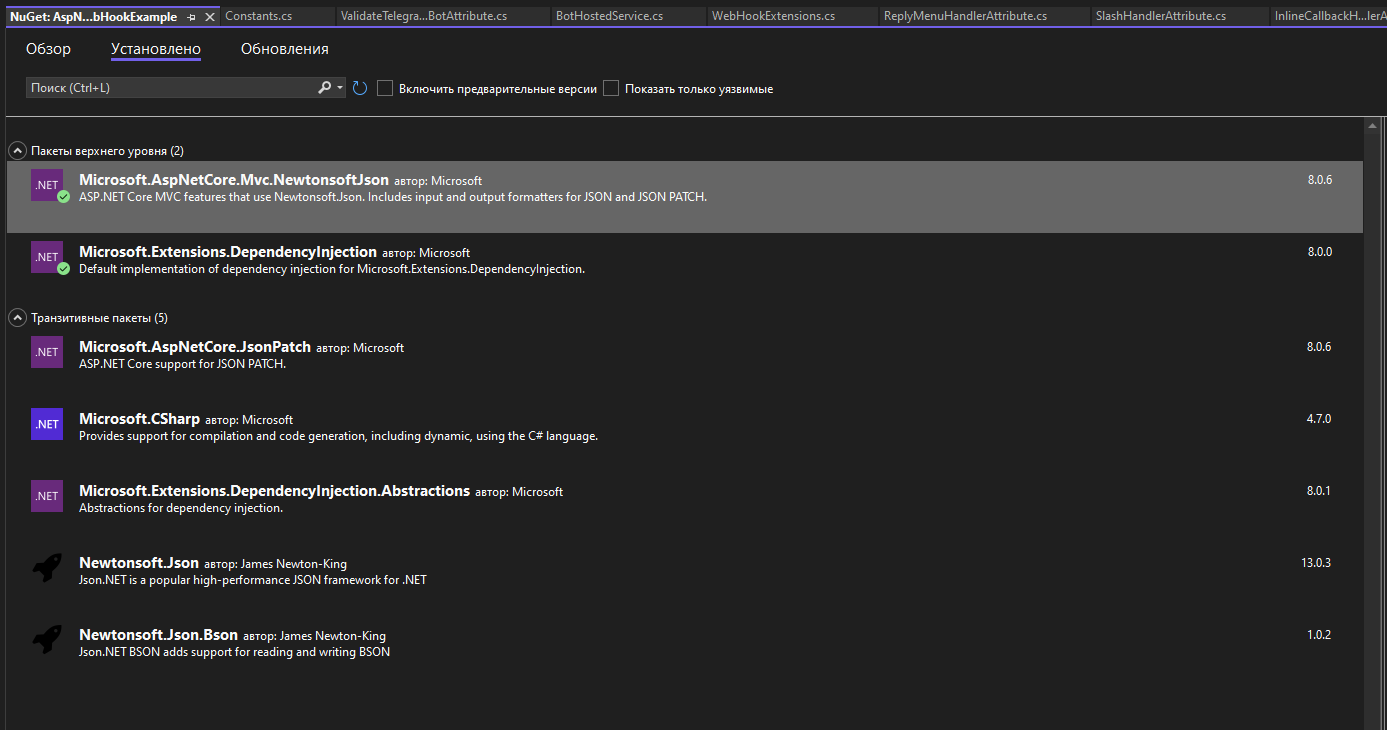
Task: Click version 8.0.0 of DependencyInjection
Action: click(1320, 252)
